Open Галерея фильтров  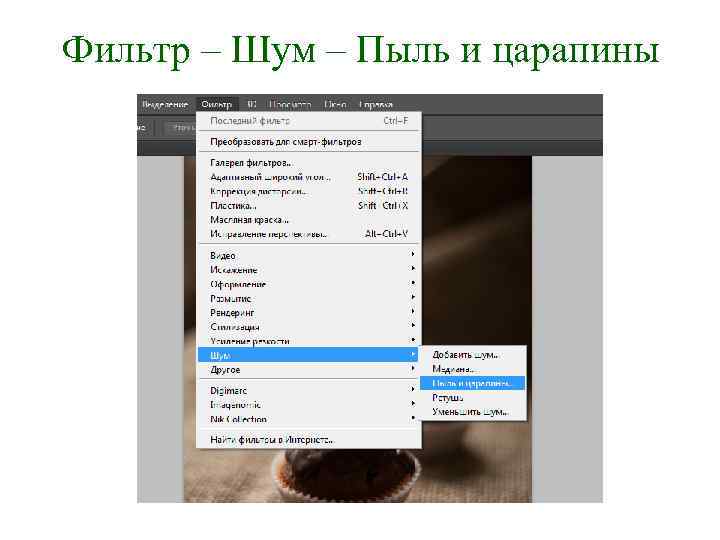coord(309,163)
